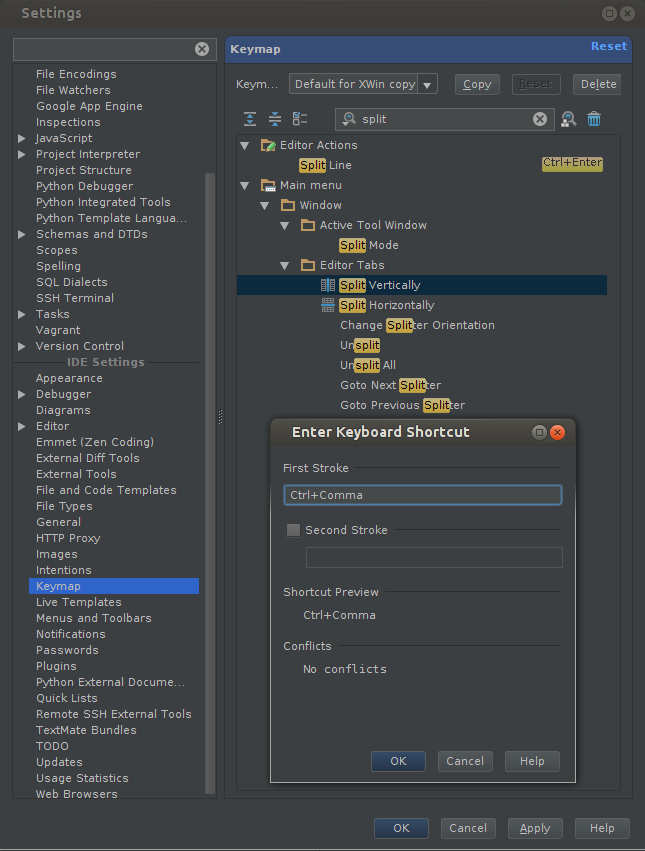The height and width of the screenshot is (851, 645).
Task: Click OK in the Enter Keyboard Shortcut dialog
Action: 399,761
